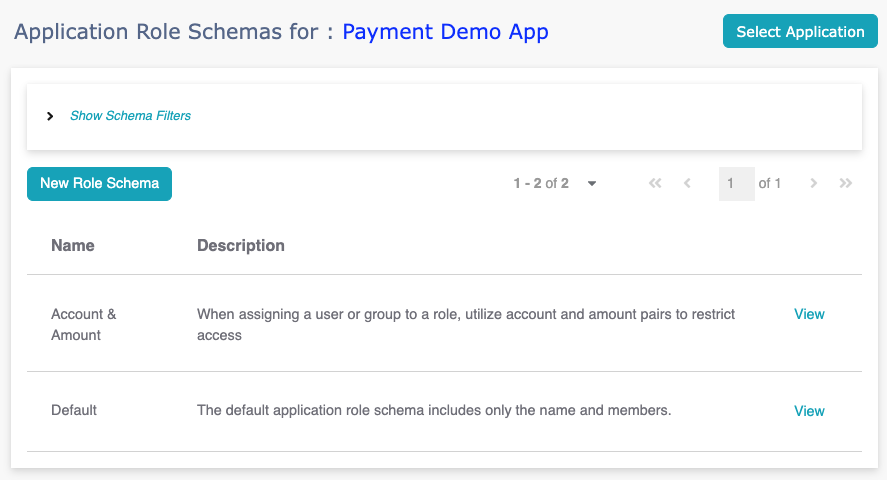This screenshot has height=480, width=887.
Task: Open the rows-per-page dropdown arrow
Action: click(x=592, y=184)
